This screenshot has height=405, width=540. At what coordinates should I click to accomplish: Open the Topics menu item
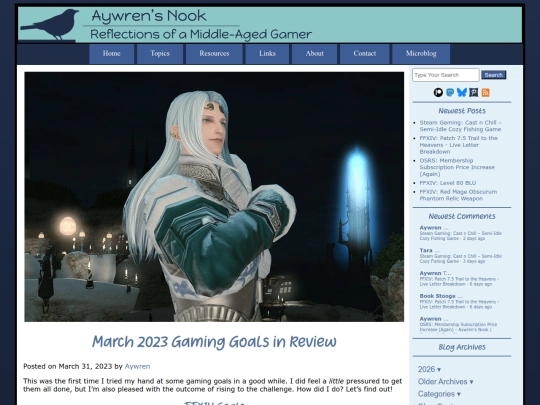[160, 54]
